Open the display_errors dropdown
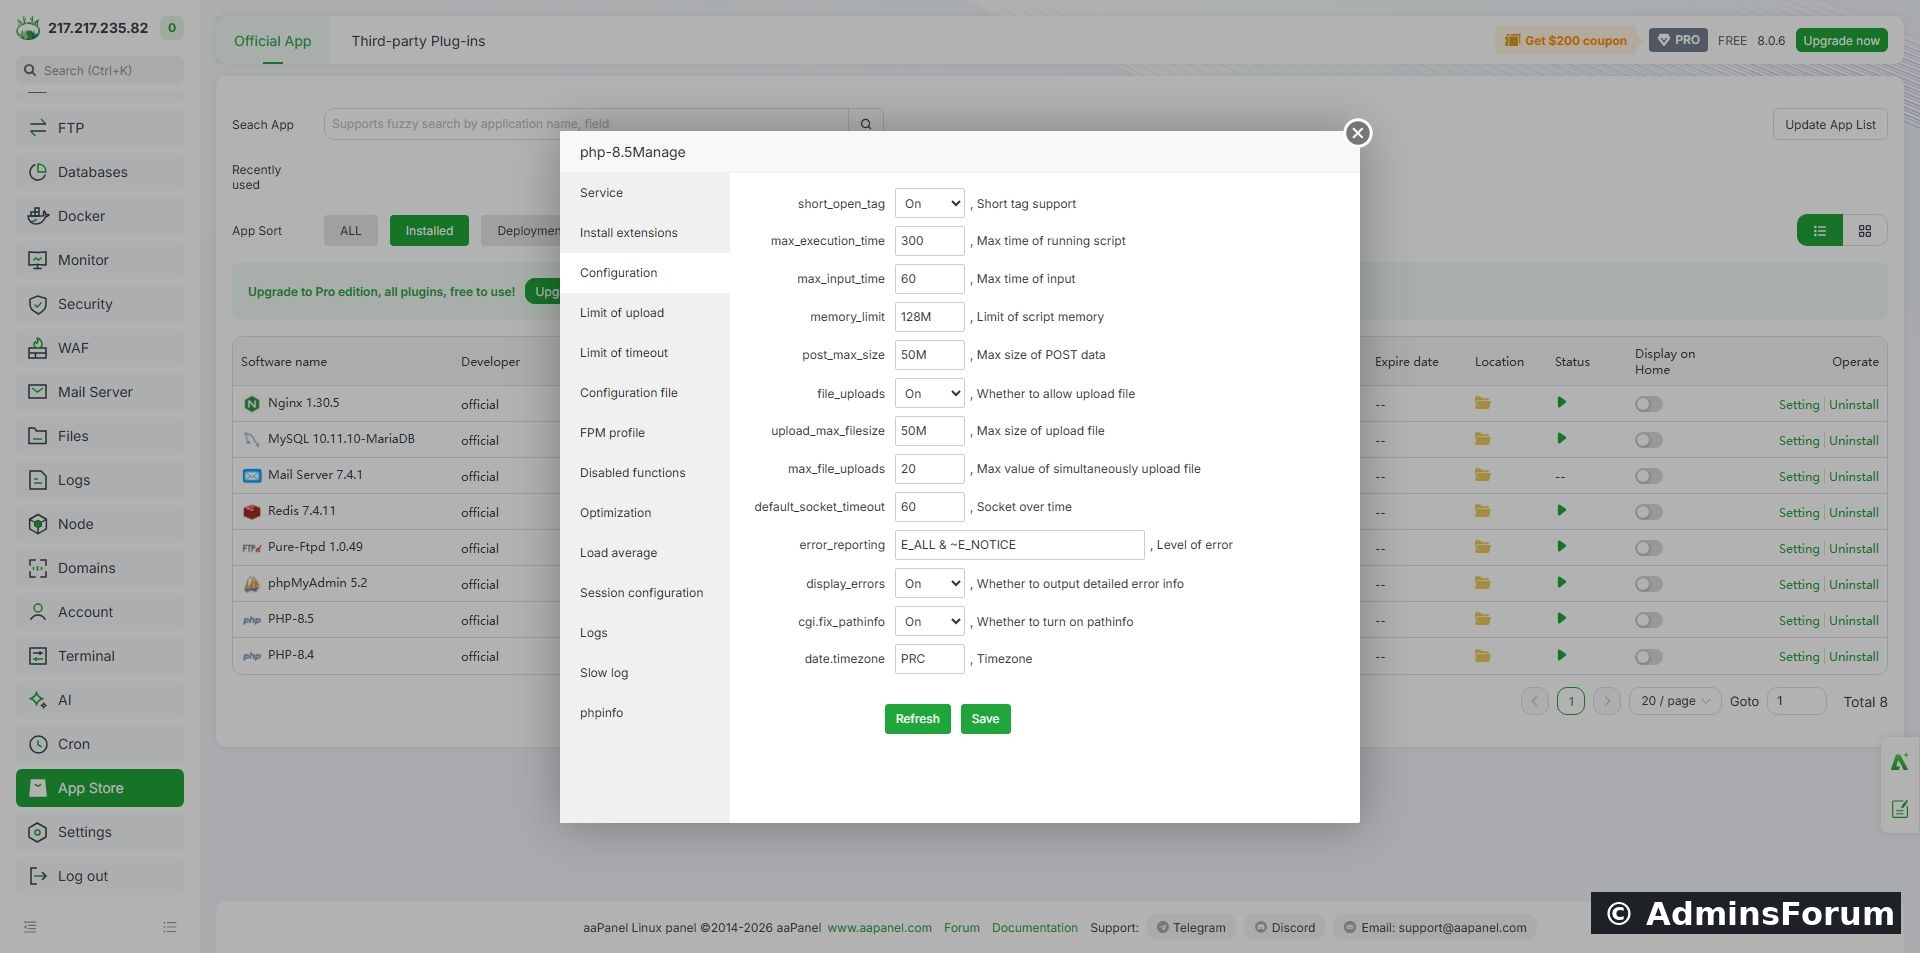 (930, 583)
